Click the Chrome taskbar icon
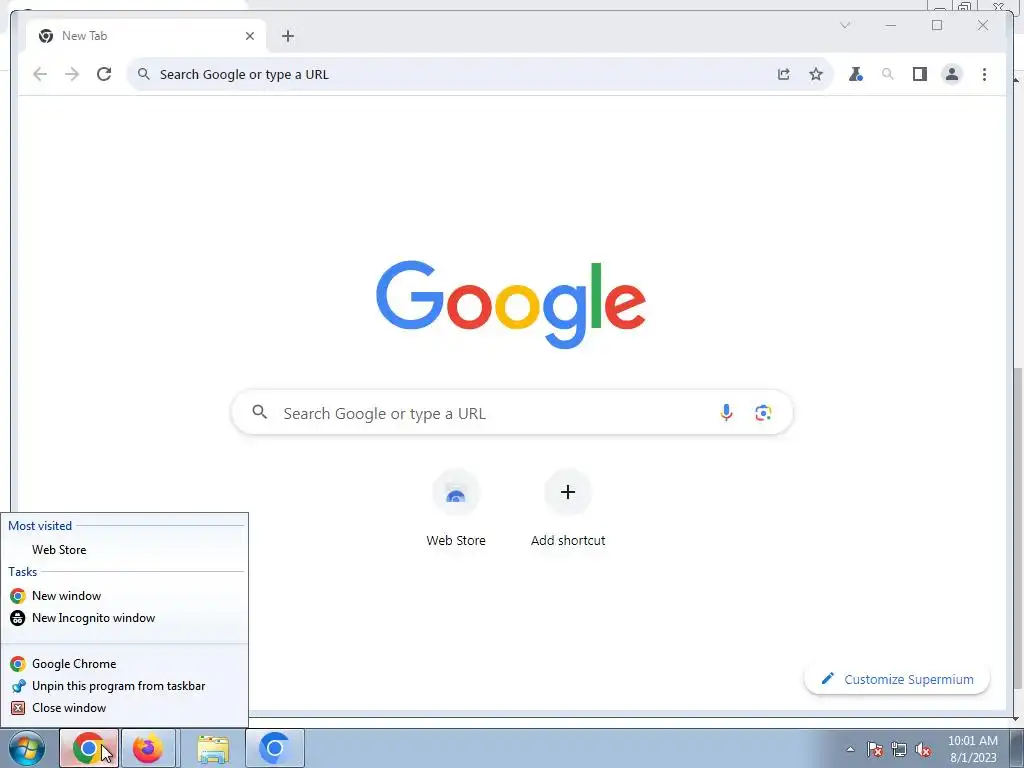 coord(89,748)
